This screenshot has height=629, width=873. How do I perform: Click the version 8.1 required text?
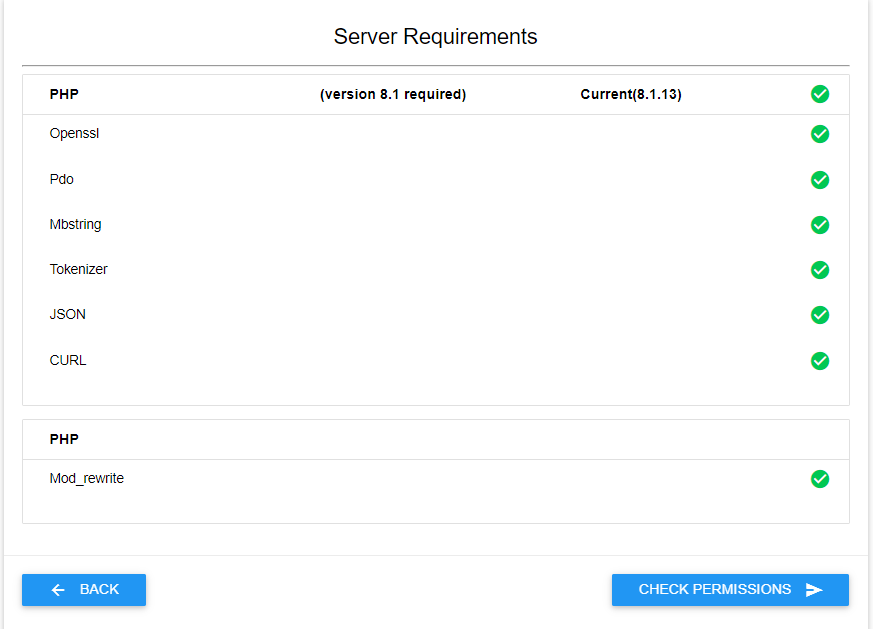point(393,95)
